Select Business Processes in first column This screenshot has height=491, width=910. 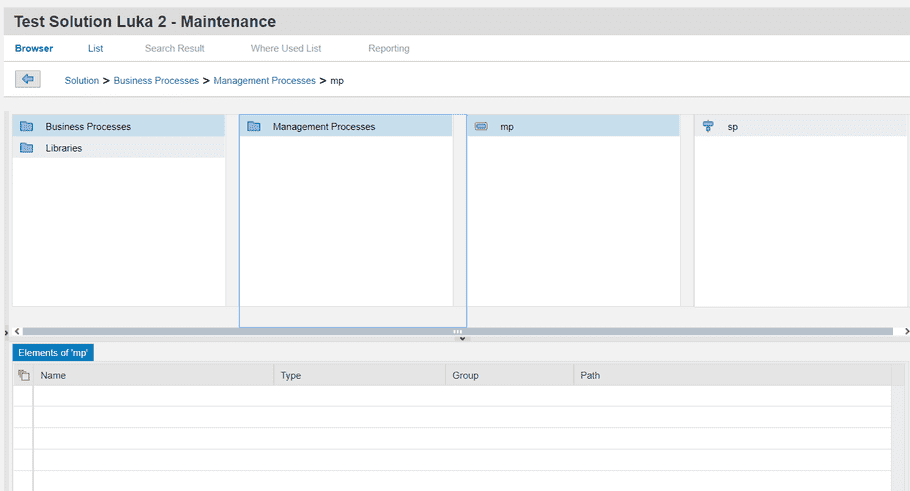118,126
